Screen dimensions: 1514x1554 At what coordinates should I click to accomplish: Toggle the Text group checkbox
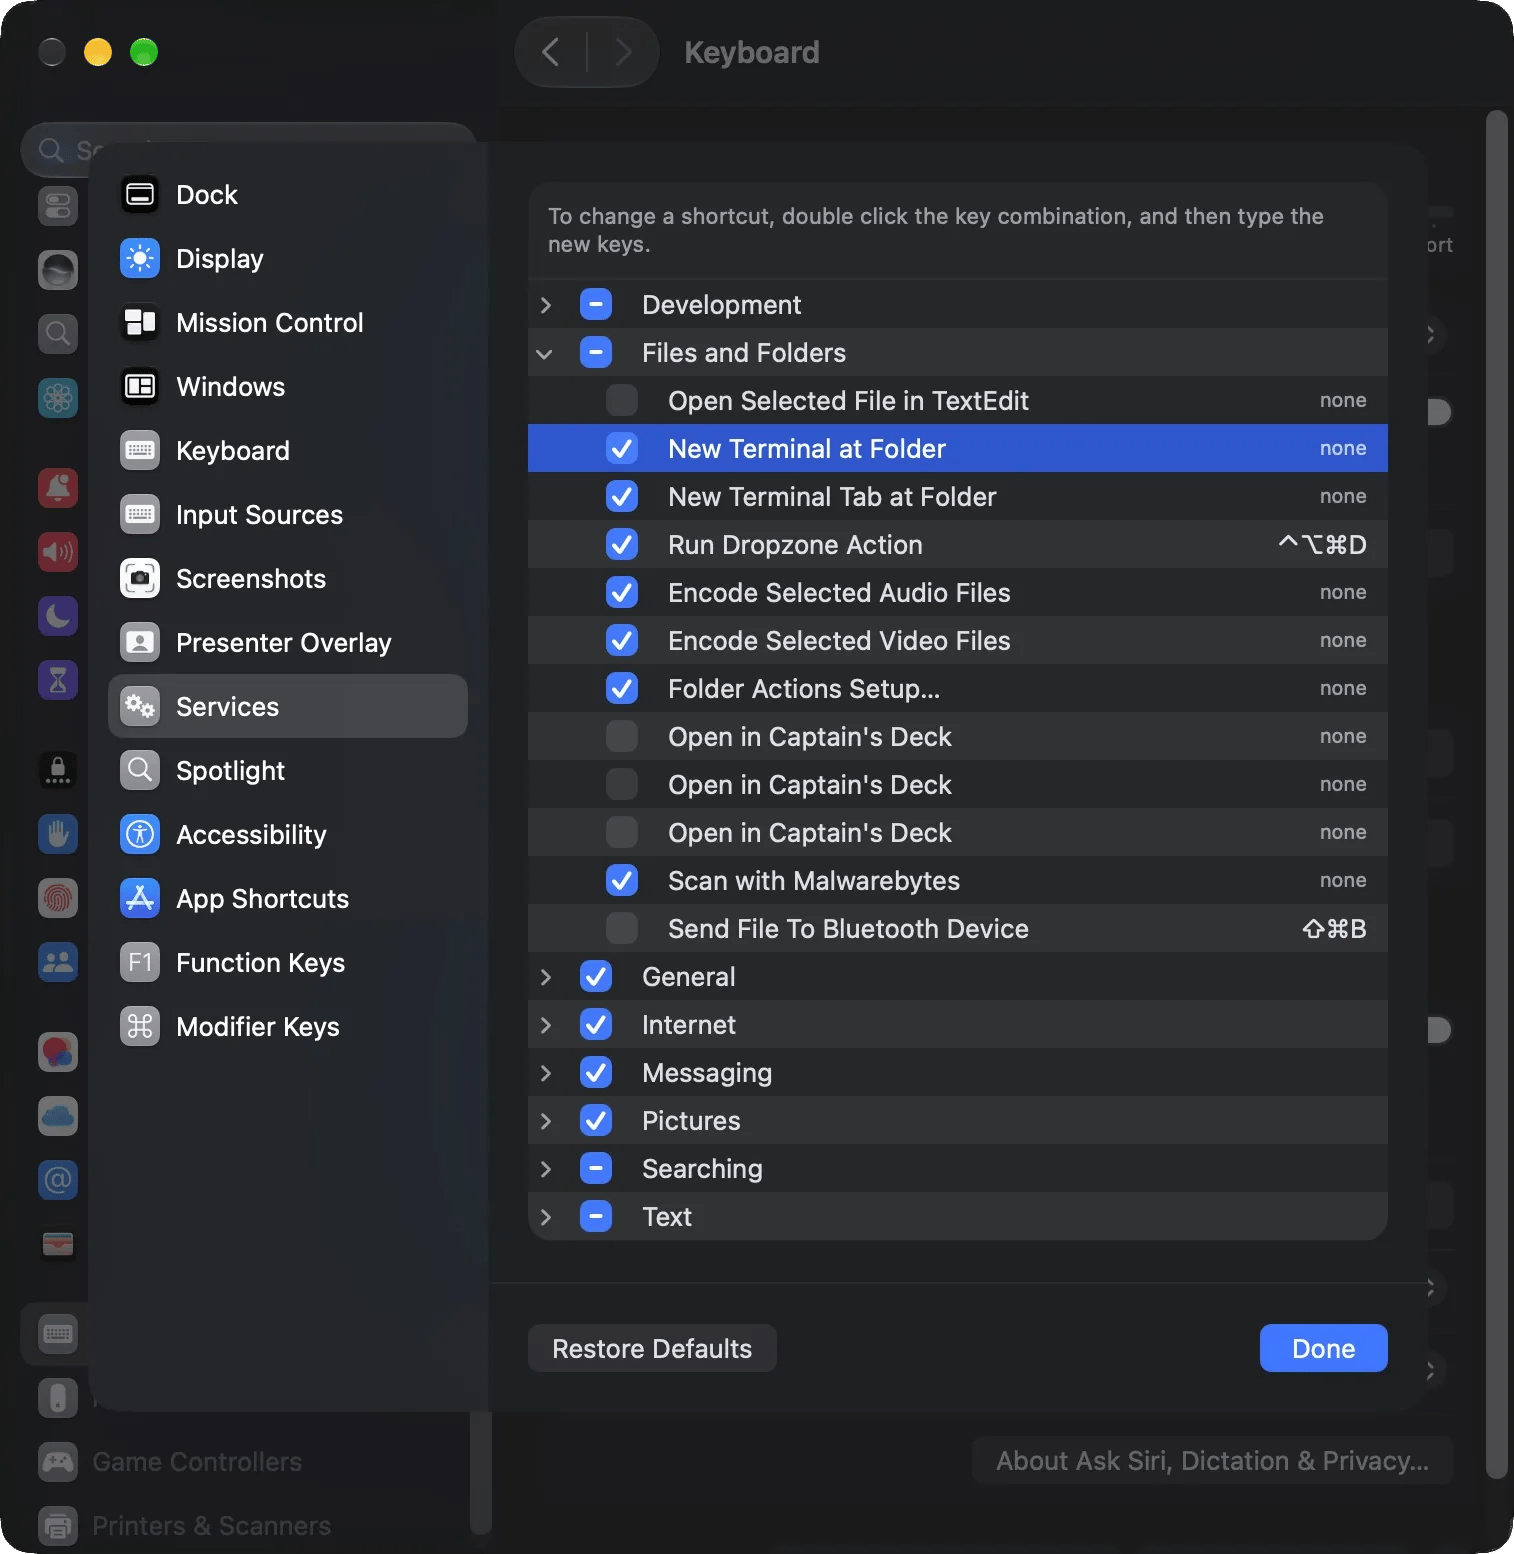tap(596, 1216)
